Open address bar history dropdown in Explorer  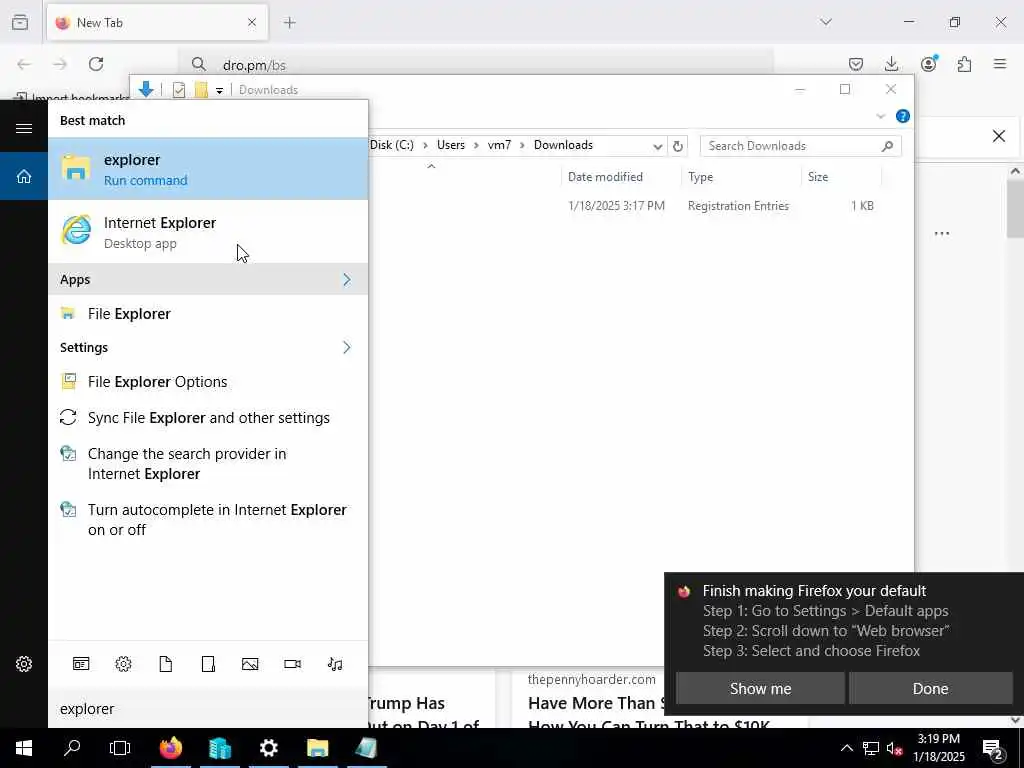(x=658, y=146)
